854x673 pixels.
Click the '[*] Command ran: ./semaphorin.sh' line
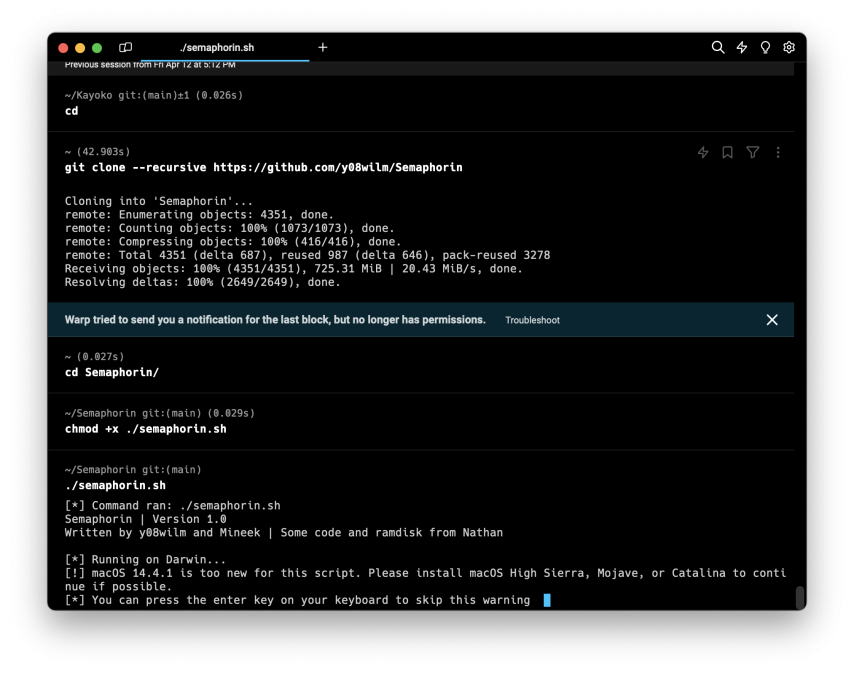pyautogui.click(x=172, y=505)
